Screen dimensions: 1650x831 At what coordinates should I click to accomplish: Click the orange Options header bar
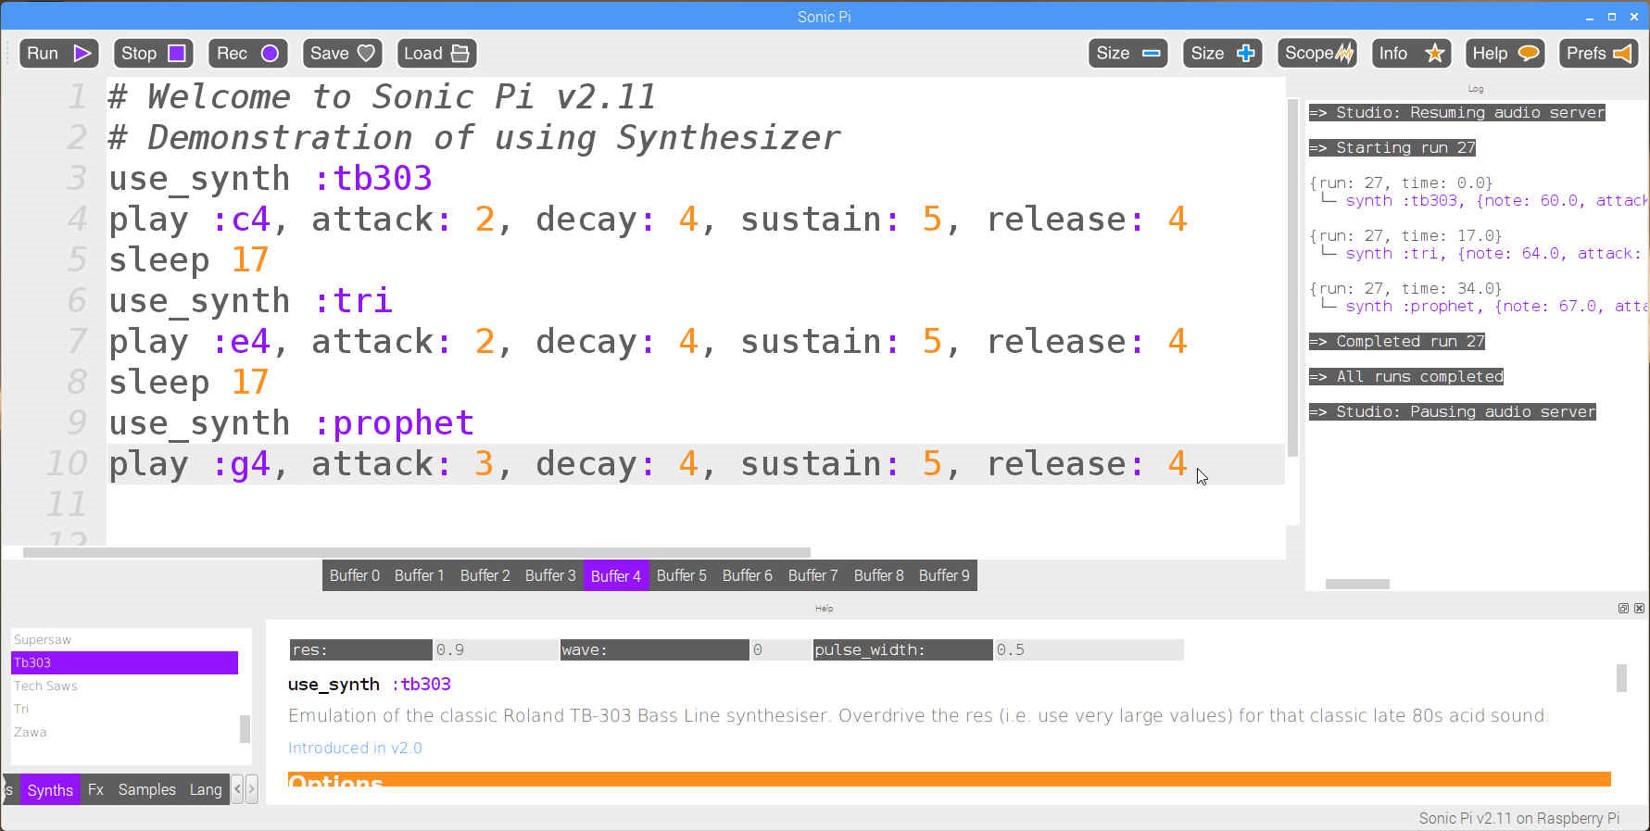949,780
